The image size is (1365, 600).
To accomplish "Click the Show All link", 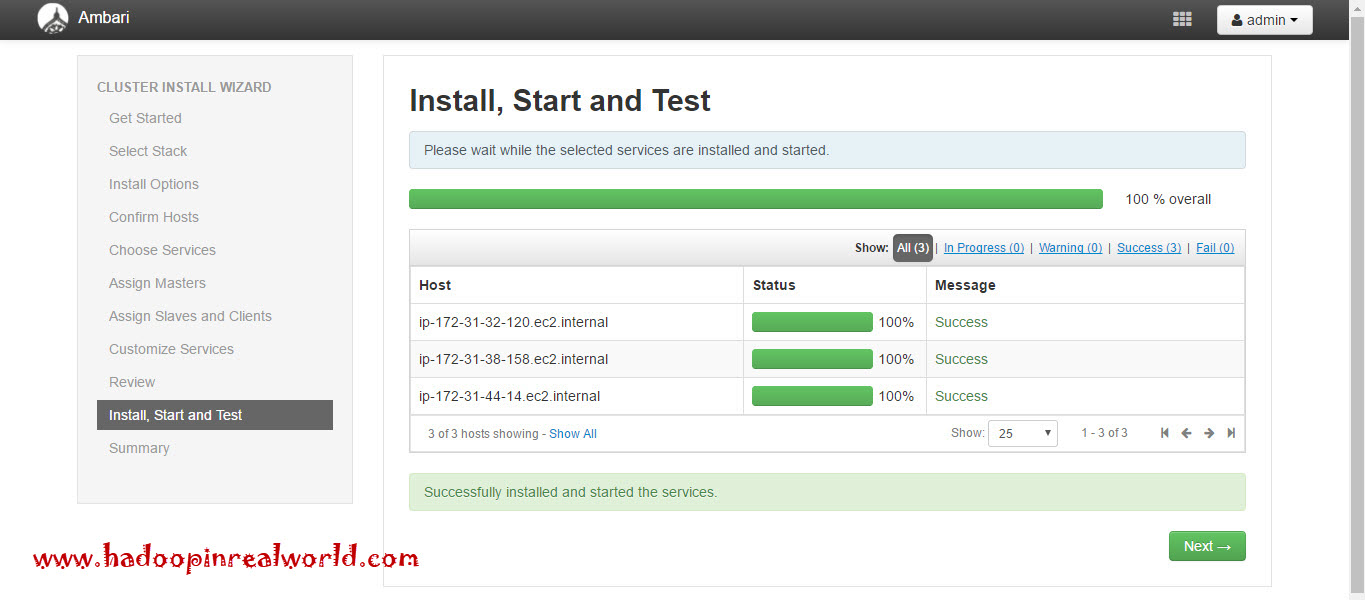I will tap(572, 433).
